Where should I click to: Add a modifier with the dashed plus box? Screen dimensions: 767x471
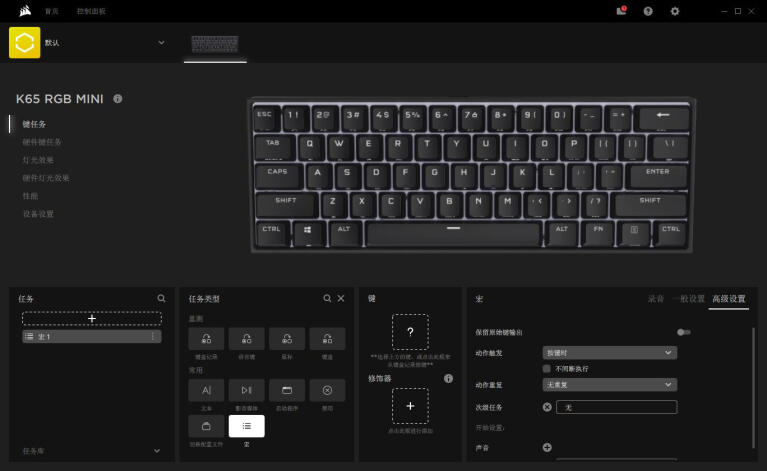410,406
